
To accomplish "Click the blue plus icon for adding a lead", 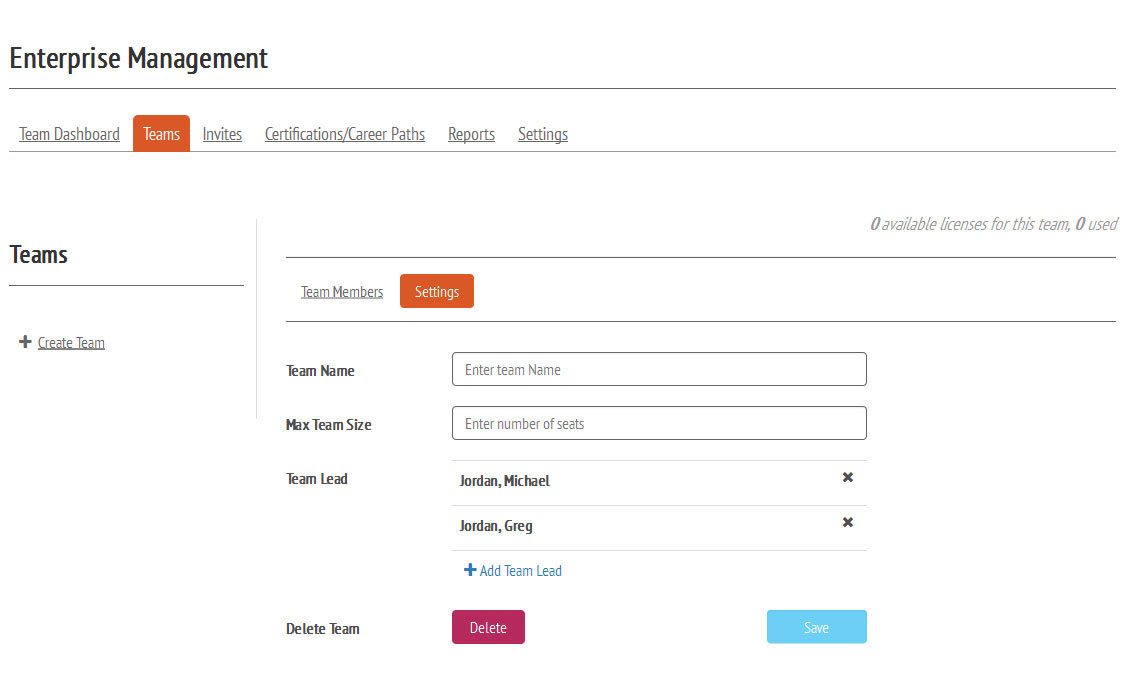I will (x=470, y=570).
